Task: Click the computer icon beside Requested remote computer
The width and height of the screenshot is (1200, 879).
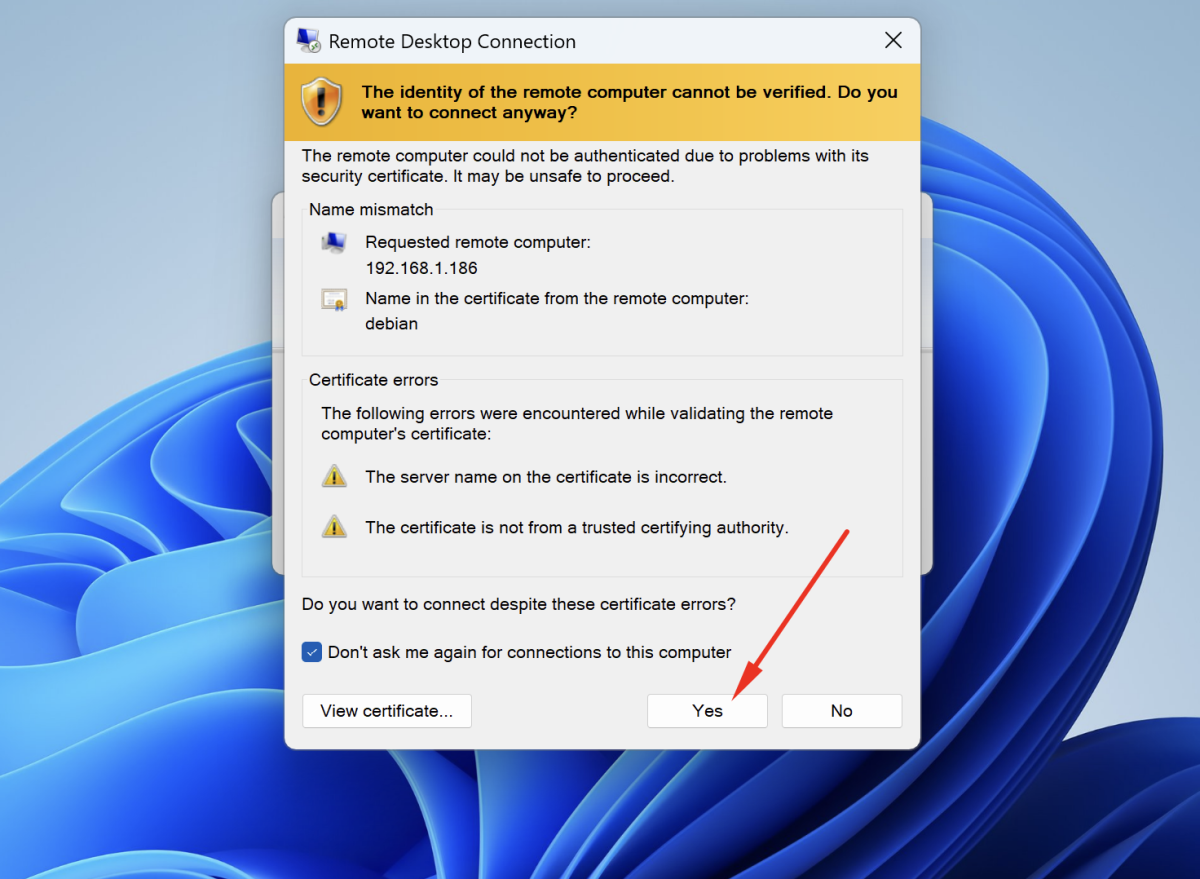Action: pos(334,243)
